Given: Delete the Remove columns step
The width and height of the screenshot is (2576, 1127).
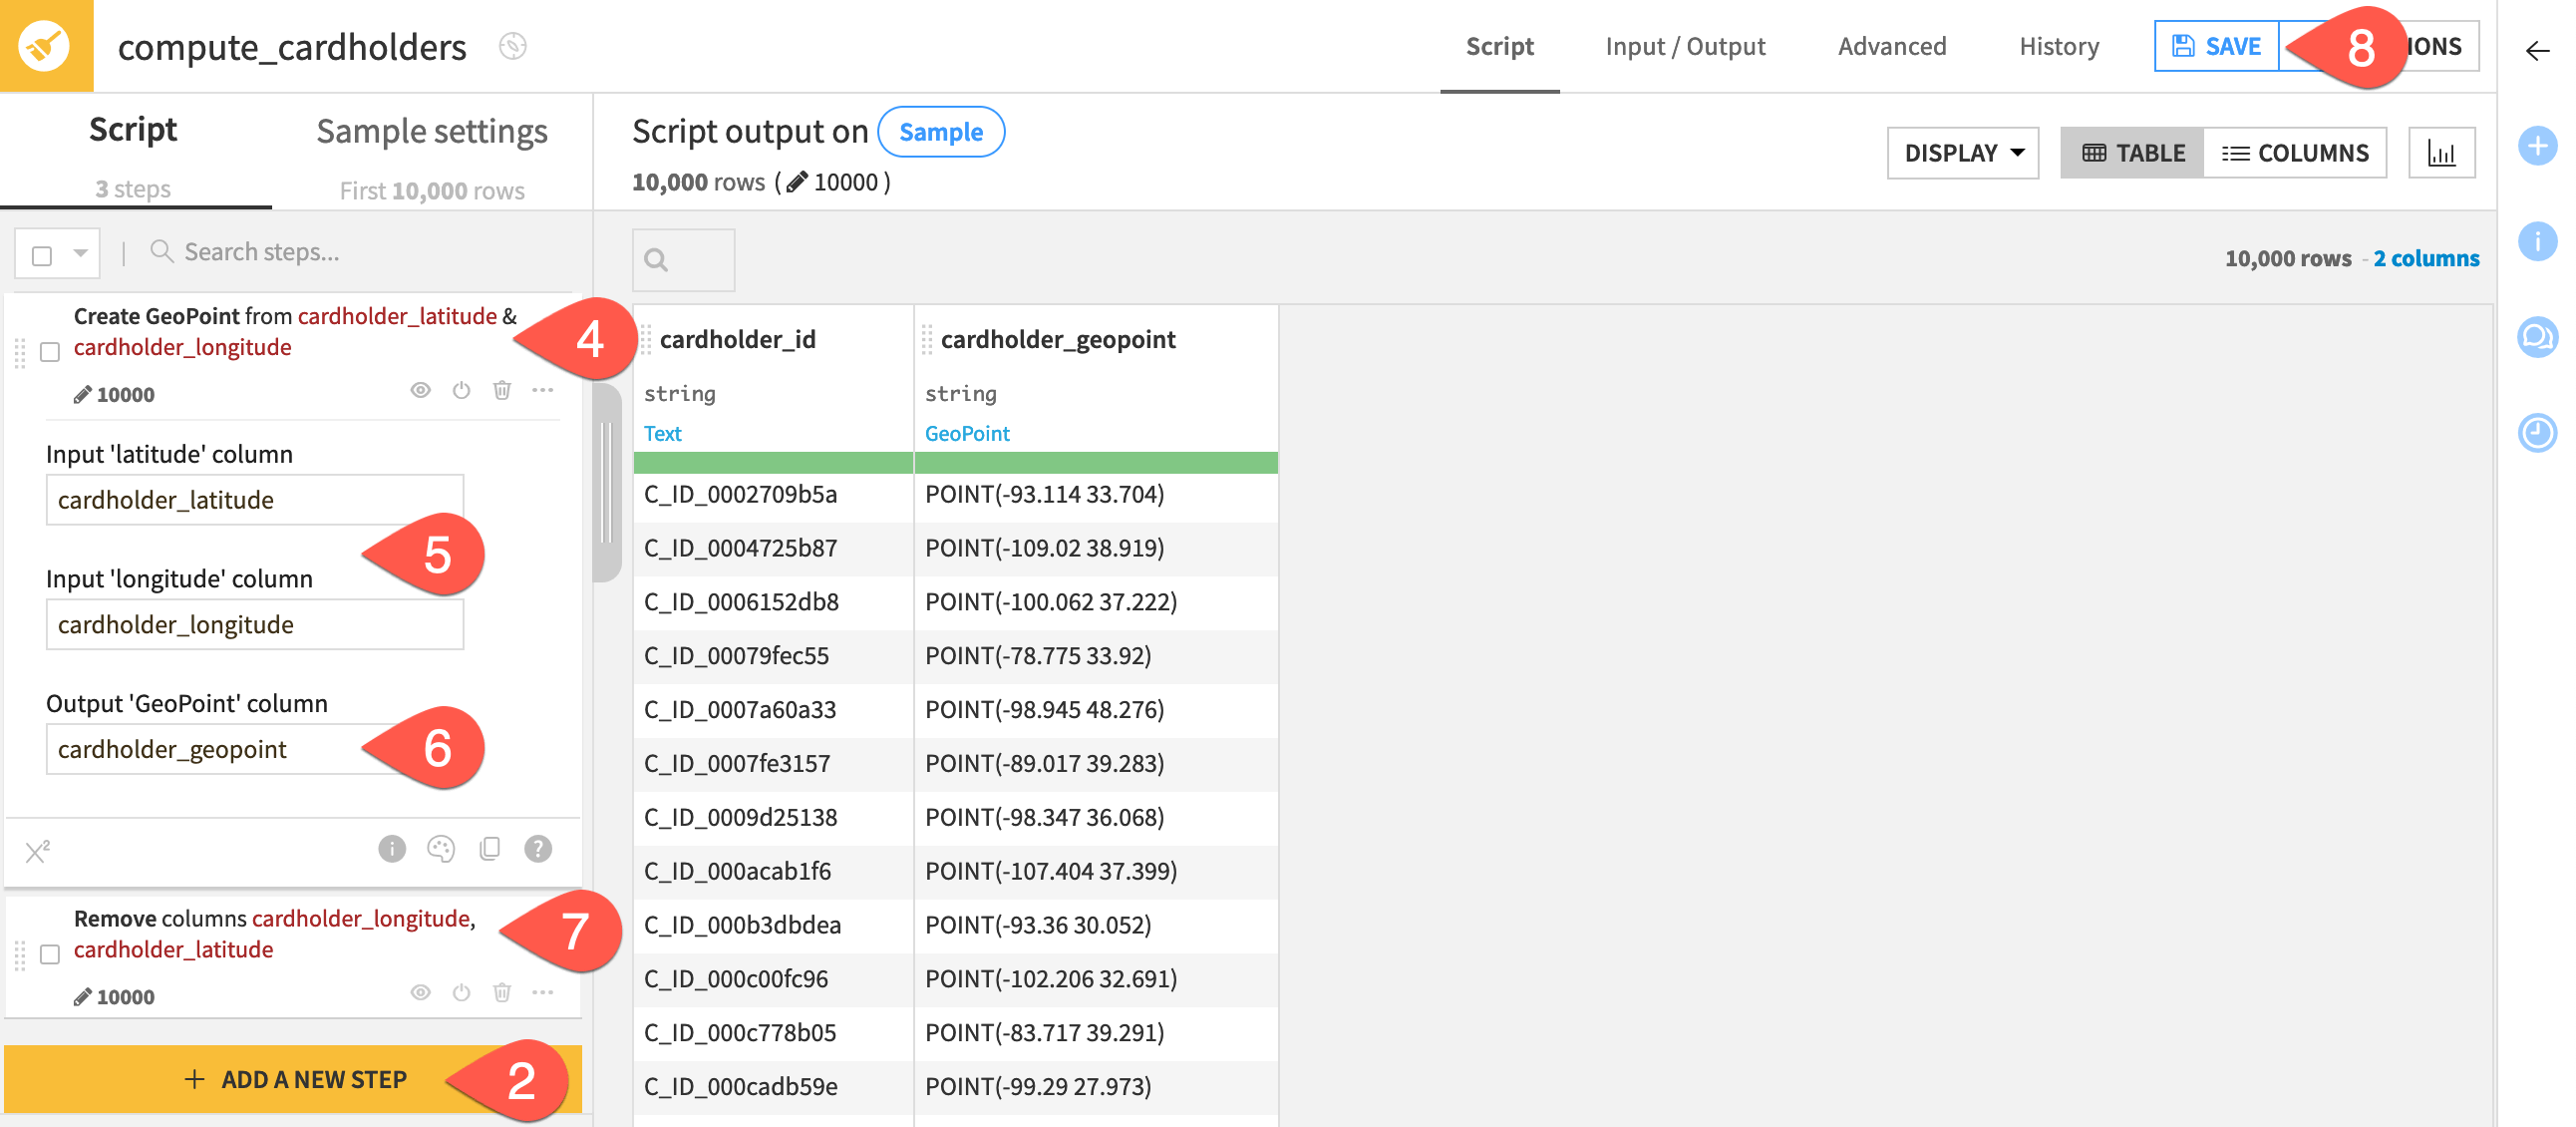Looking at the screenshot, I should pyautogui.click(x=502, y=992).
